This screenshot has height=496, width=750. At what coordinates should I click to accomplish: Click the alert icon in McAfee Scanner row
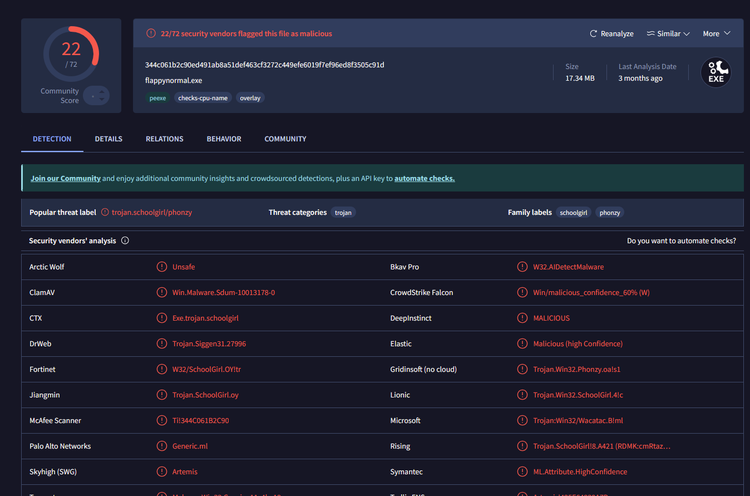(162, 420)
